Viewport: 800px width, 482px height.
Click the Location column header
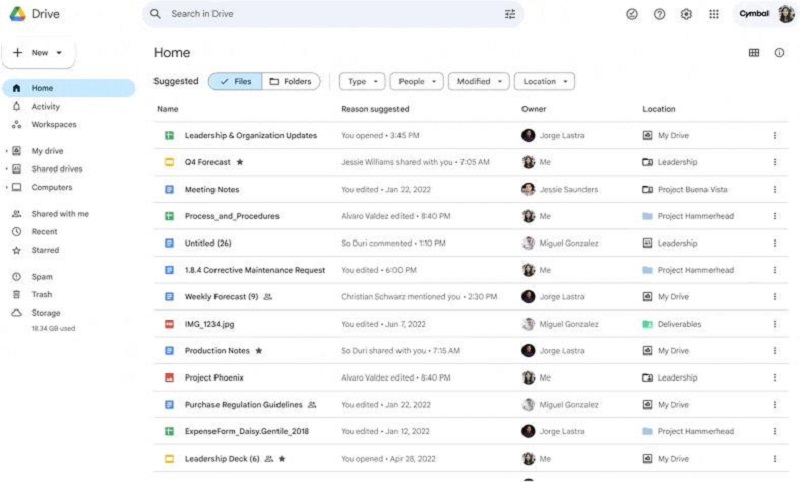click(659, 109)
